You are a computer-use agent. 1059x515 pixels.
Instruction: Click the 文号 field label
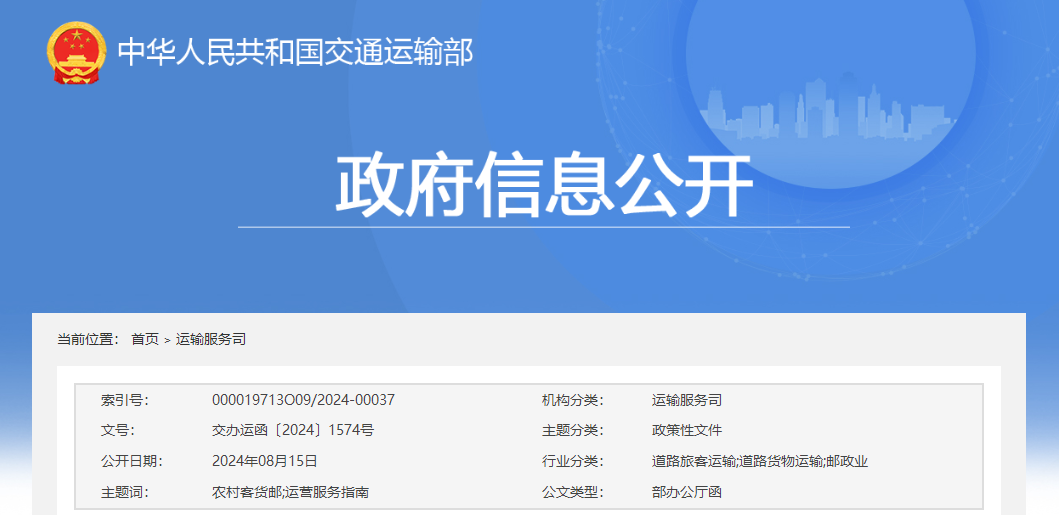(117, 431)
